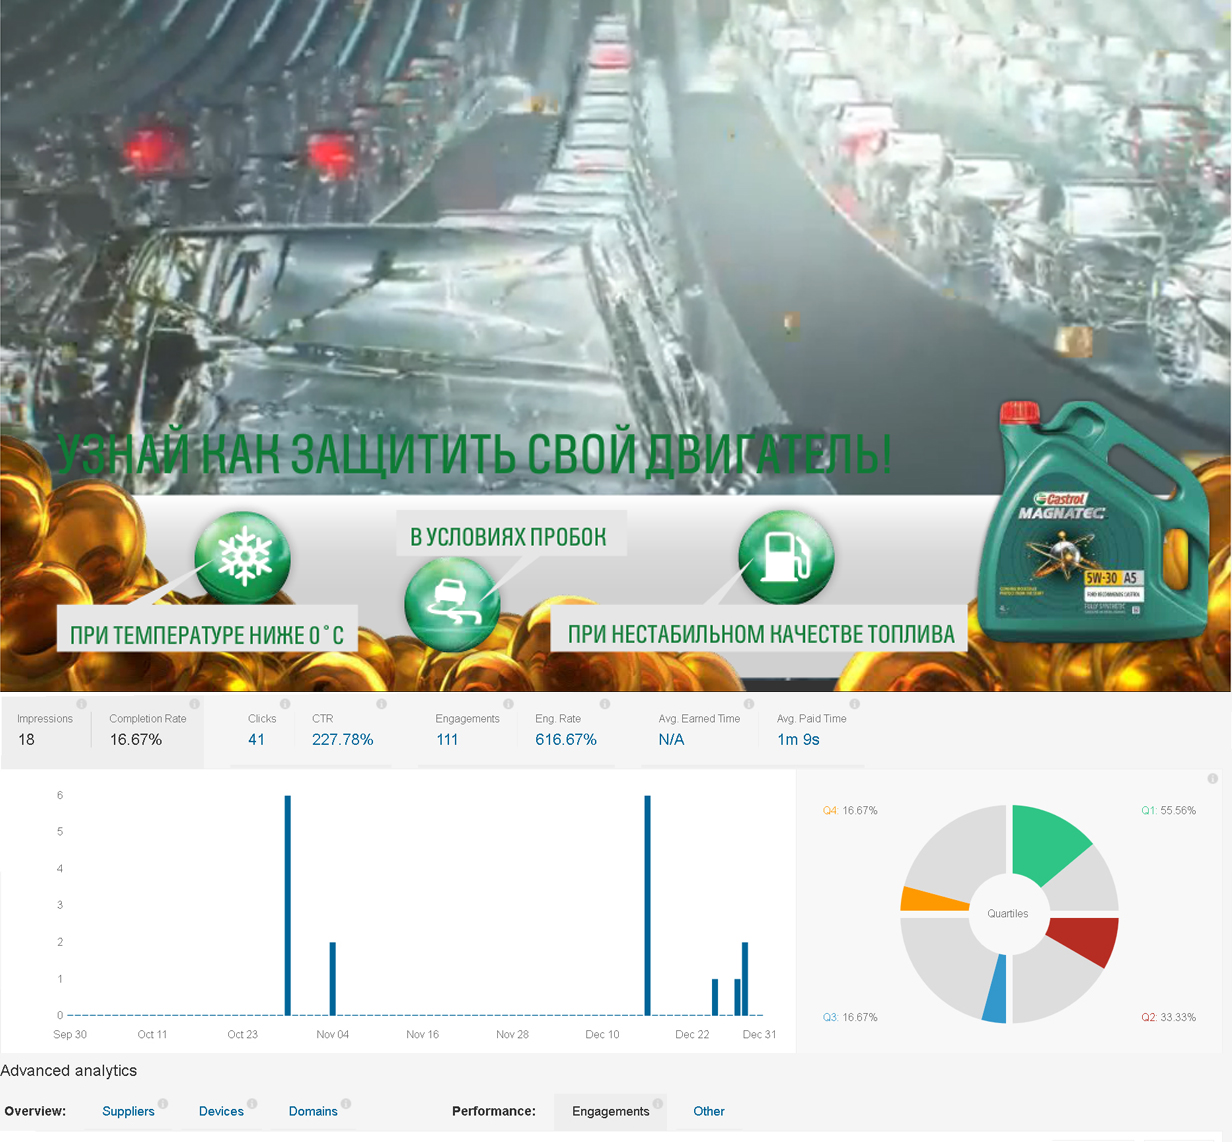Open the info icon next to Engagements metric
The width and height of the screenshot is (1232, 1142).
coord(508,704)
